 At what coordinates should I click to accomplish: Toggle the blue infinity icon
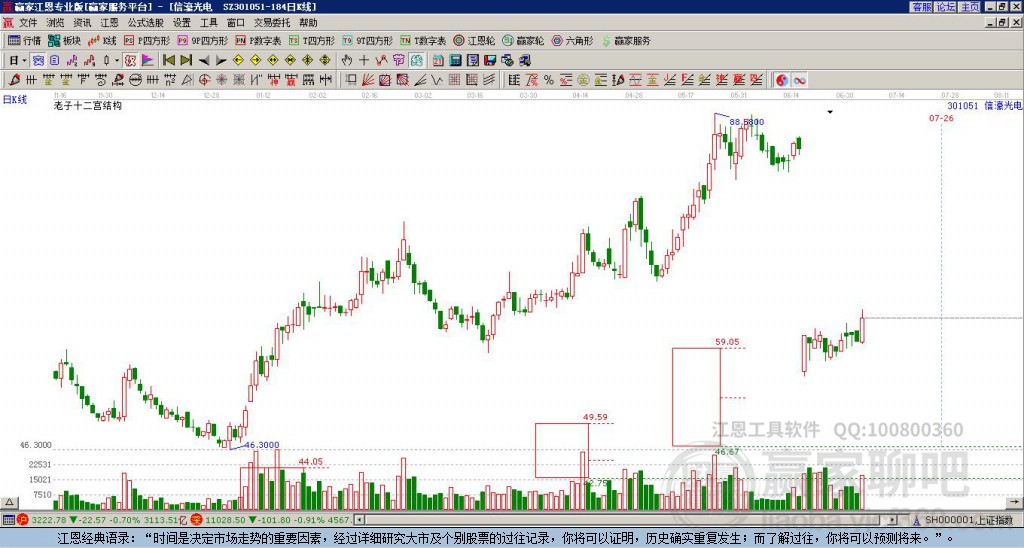point(799,80)
